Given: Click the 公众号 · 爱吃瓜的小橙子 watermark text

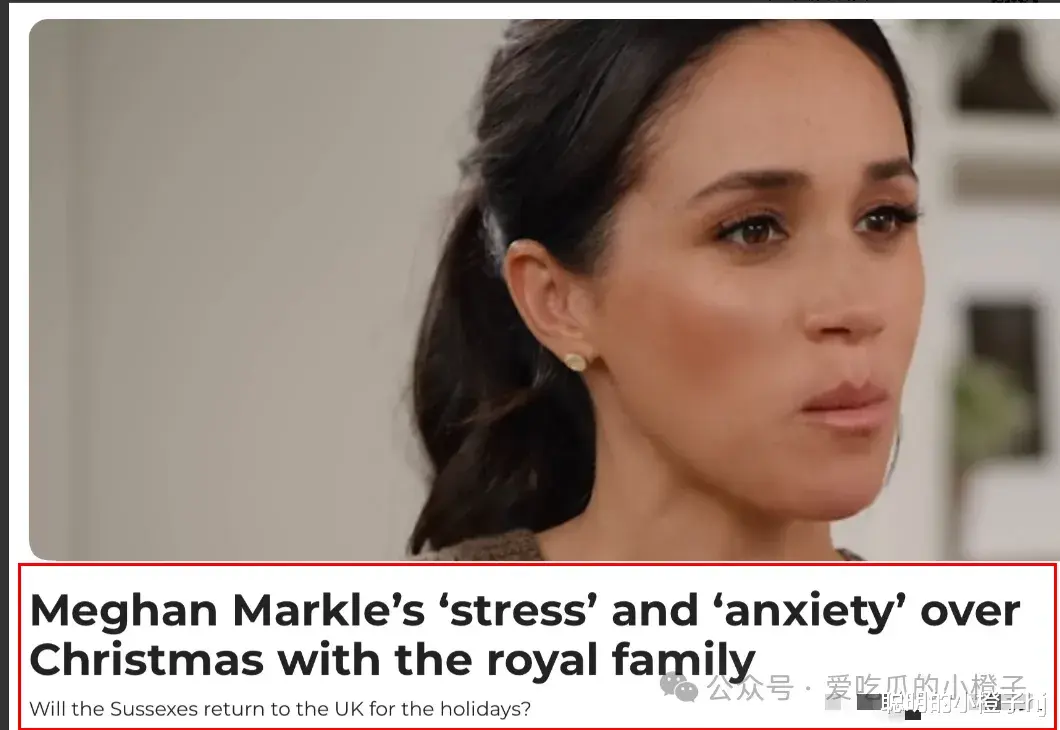Looking at the screenshot, I should click(x=868, y=687).
